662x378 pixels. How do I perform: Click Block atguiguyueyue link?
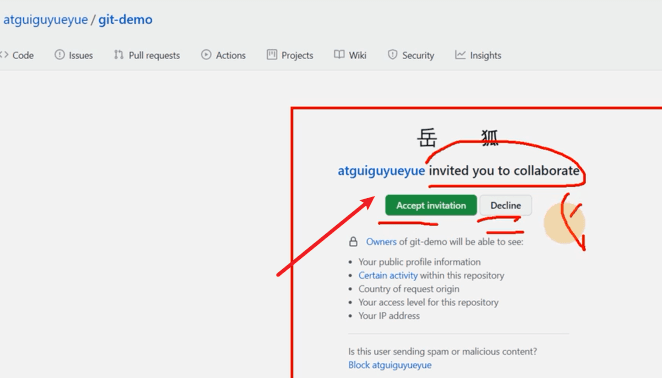[x=390, y=365]
